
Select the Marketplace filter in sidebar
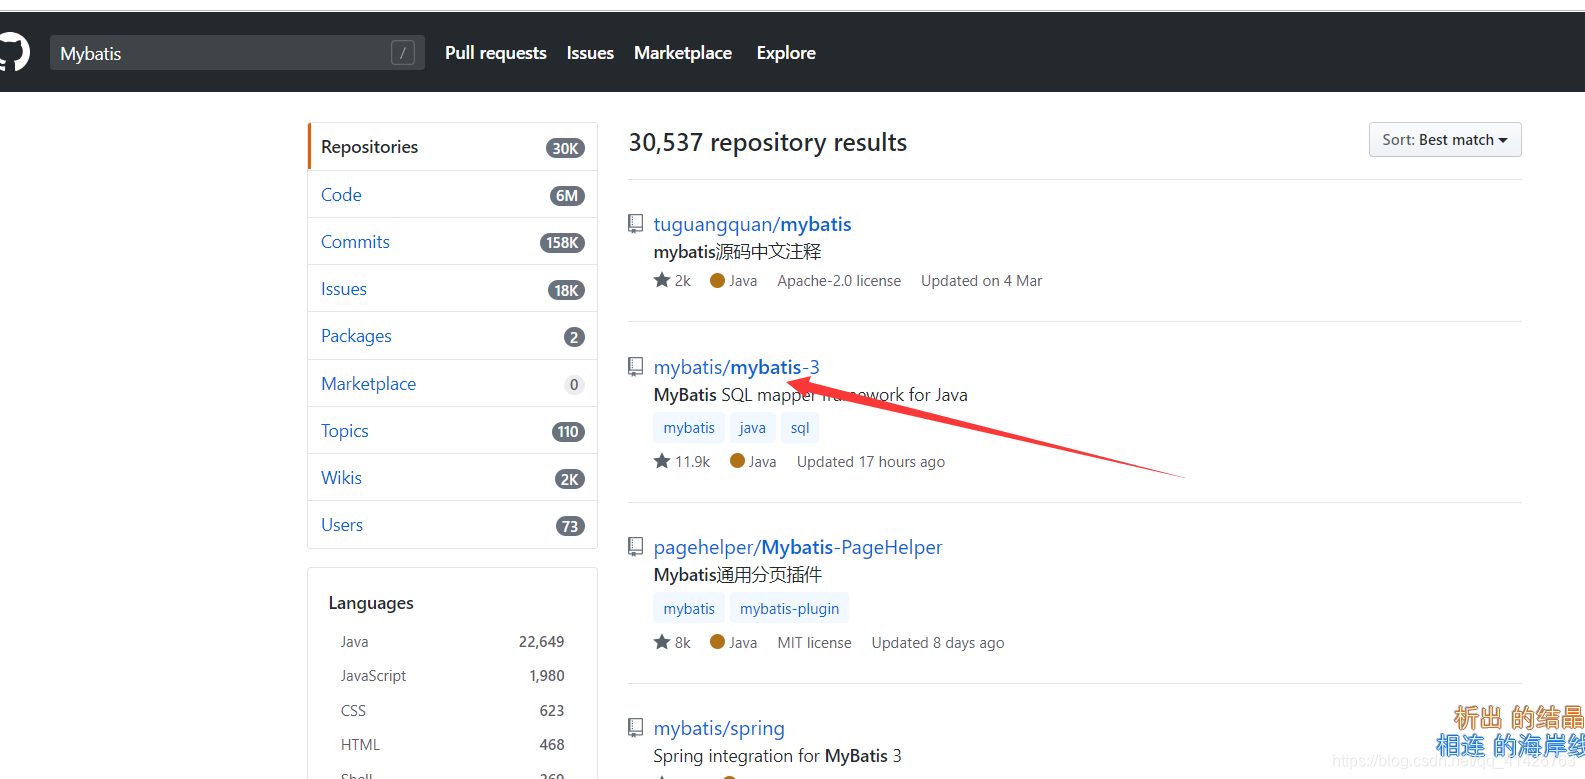click(453, 384)
